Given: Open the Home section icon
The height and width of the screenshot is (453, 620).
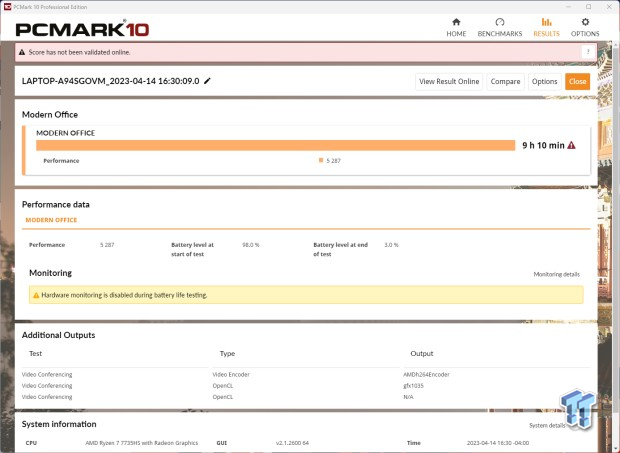Looking at the screenshot, I should pyautogui.click(x=456, y=22).
